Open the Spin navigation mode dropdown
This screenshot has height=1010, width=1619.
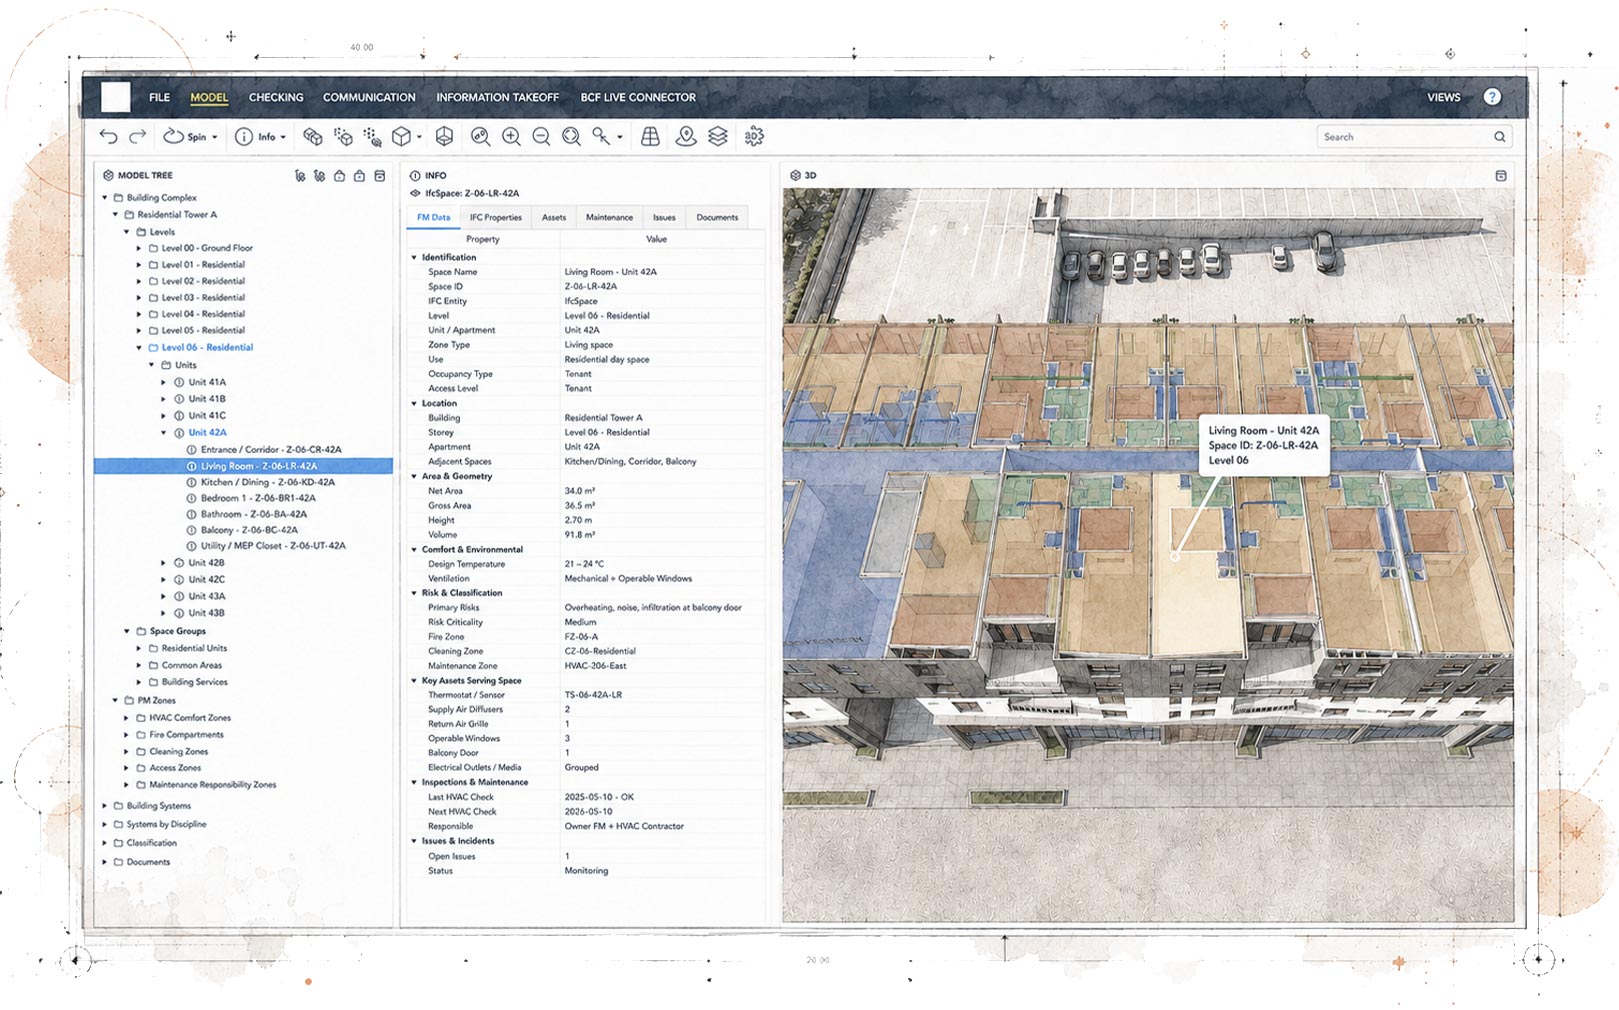190,137
